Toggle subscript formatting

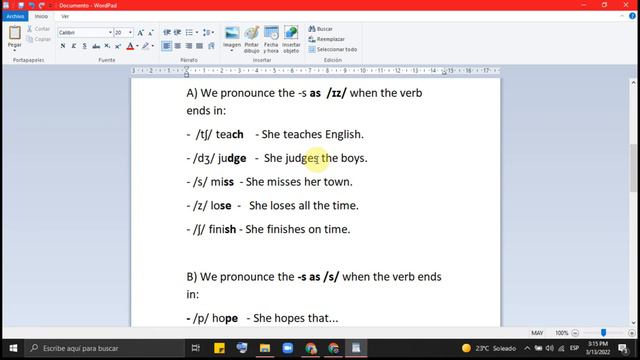(107, 46)
